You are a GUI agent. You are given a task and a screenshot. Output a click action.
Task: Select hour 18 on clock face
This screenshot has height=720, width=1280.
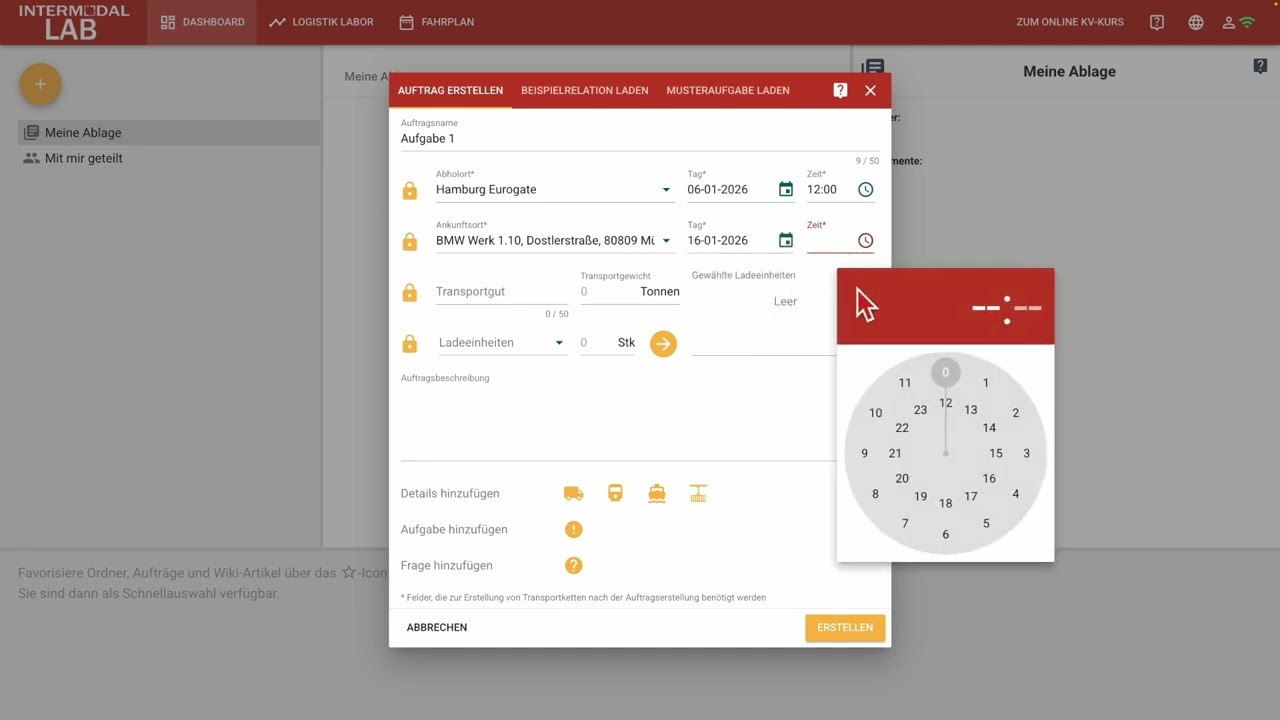pos(945,504)
